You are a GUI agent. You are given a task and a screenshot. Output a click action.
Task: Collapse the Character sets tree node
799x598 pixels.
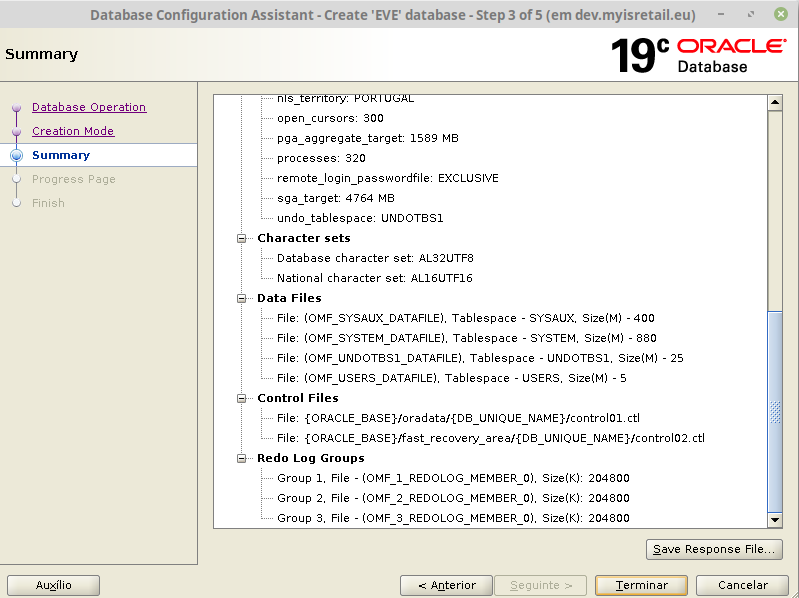click(x=242, y=238)
